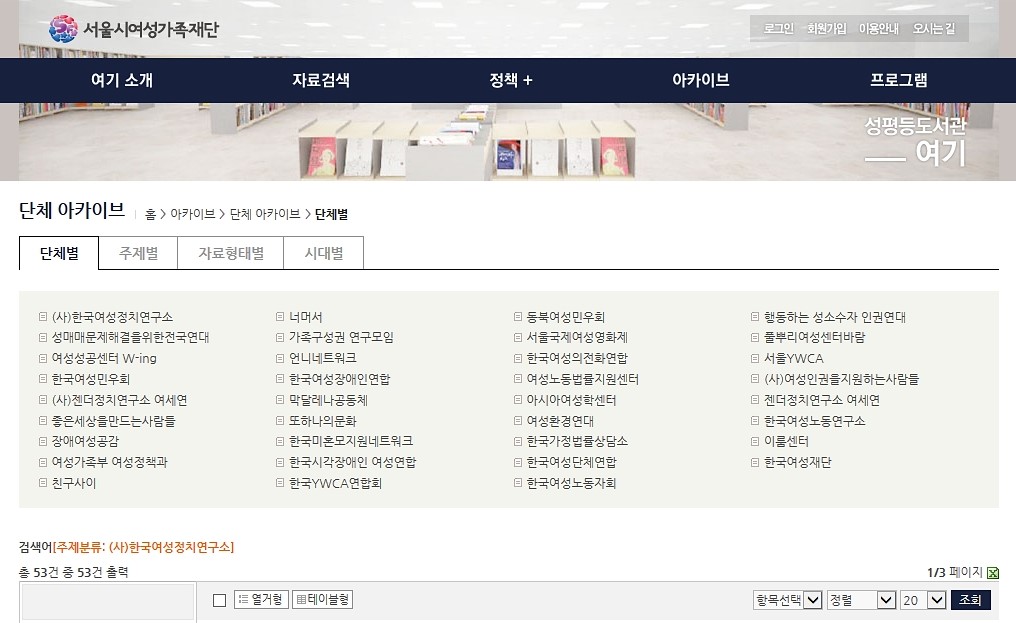Select 가족구성권 연구모임 organization
1016x623 pixels.
coord(341,337)
